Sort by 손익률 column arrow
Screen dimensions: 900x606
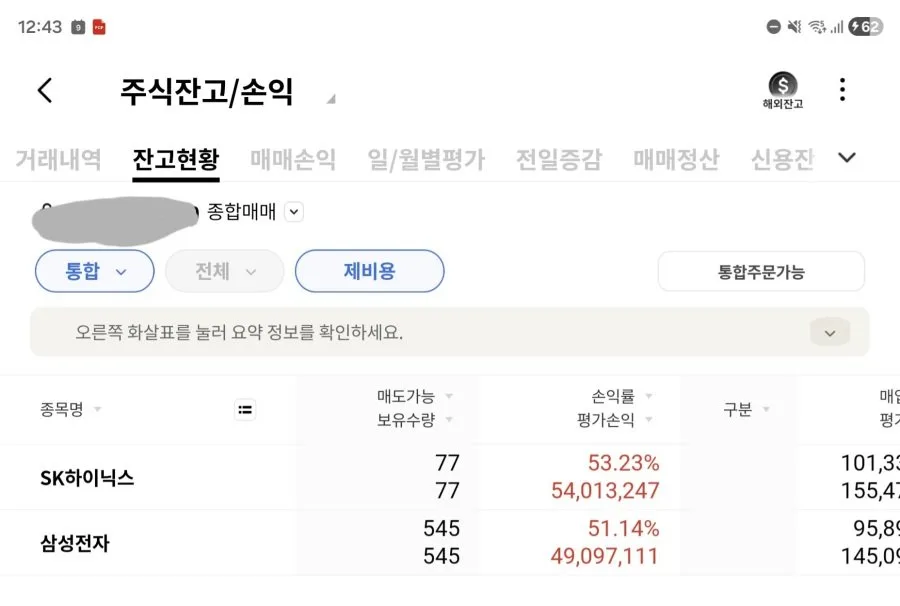tap(649, 396)
